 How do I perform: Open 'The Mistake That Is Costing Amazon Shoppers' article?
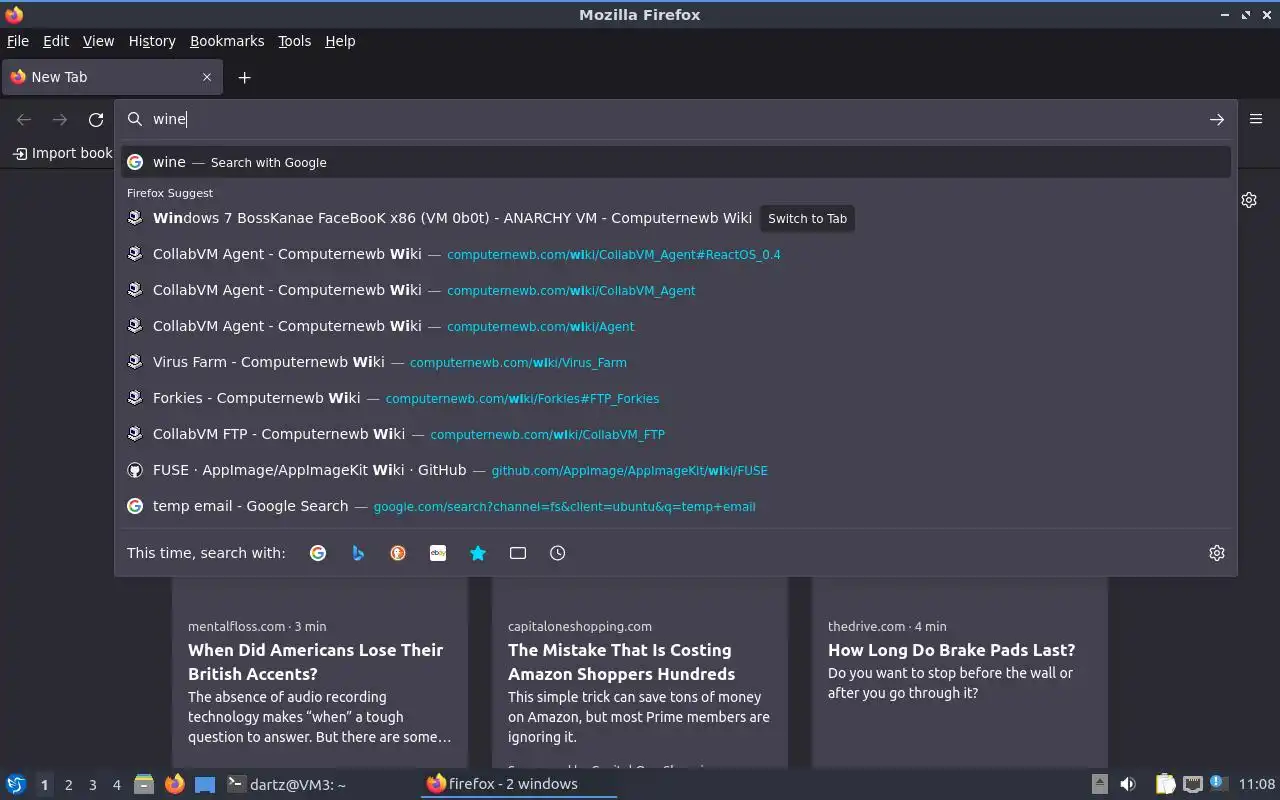[622, 662]
